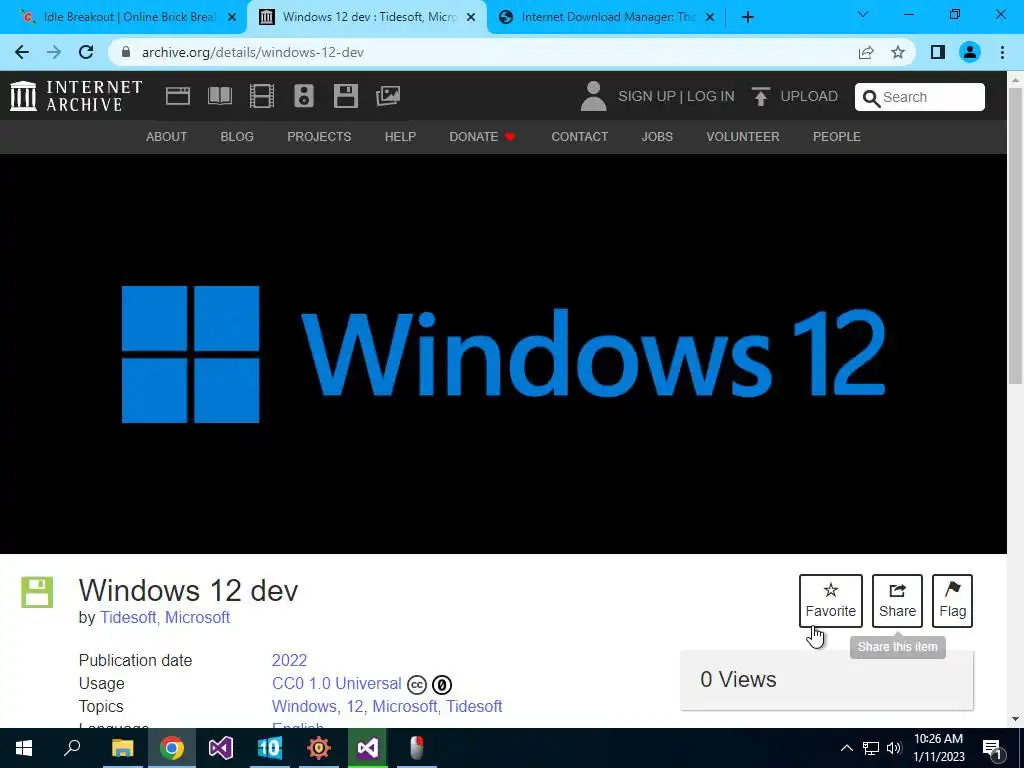Open the JOBS menu item
This screenshot has height=768, width=1024.
tap(657, 136)
